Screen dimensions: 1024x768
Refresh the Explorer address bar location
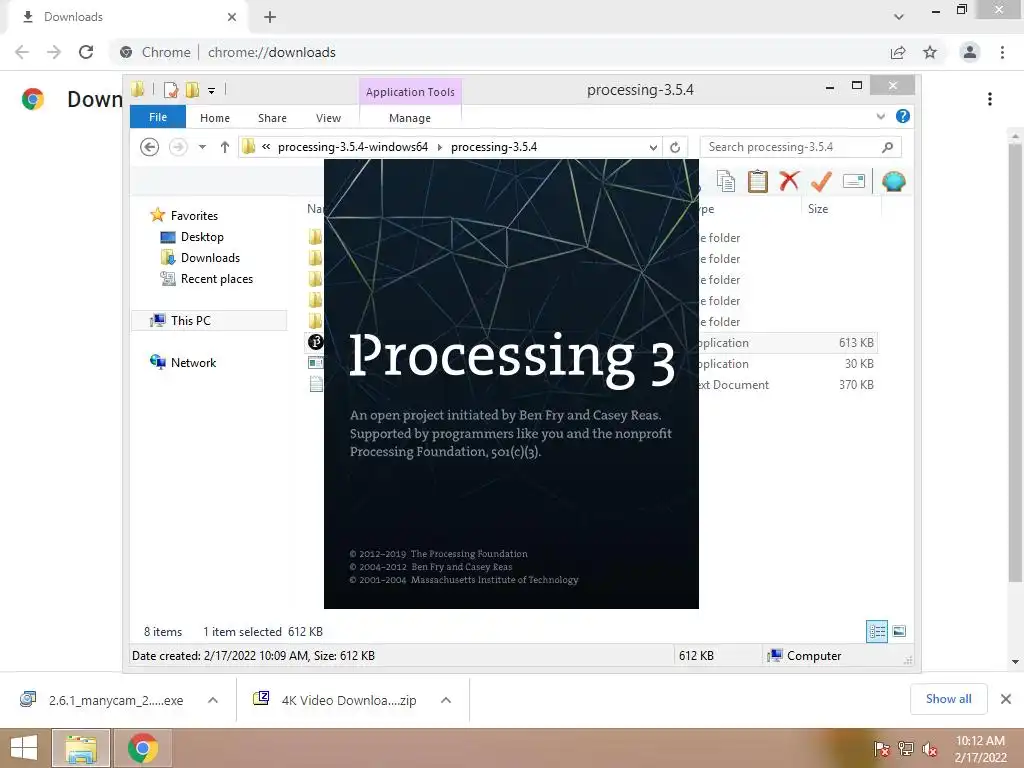(675, 147)
